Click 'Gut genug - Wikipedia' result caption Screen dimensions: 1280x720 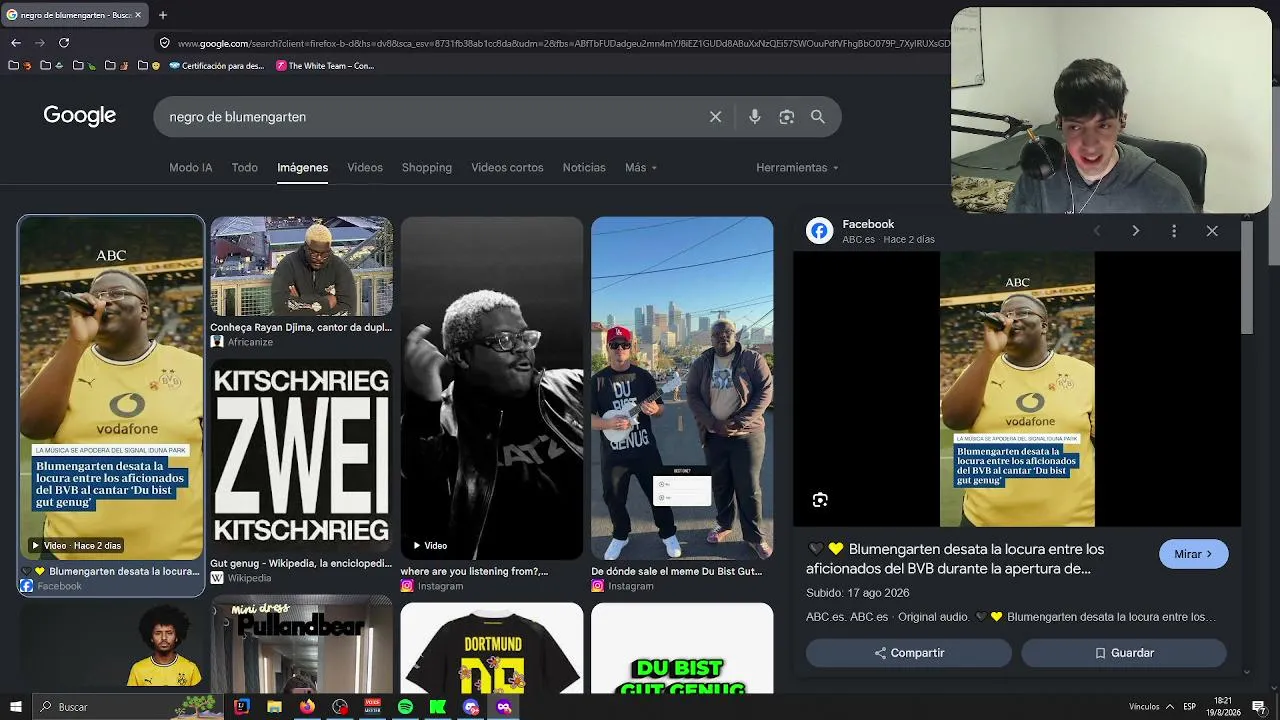coord(301,563)
